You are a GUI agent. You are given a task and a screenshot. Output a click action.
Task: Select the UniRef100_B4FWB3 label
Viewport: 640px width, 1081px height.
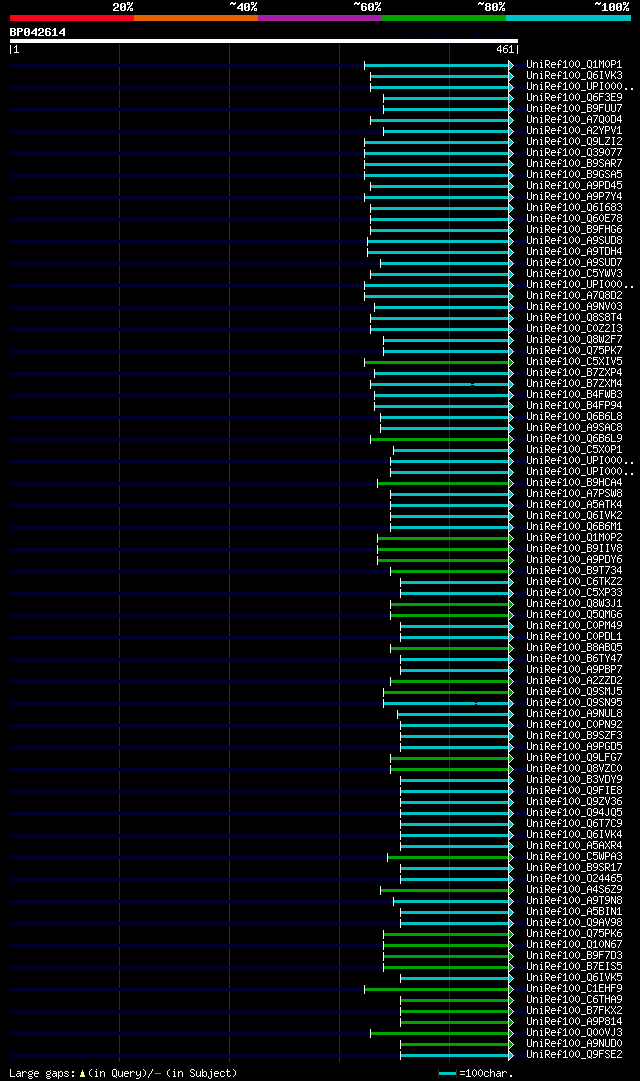(574, 395)
